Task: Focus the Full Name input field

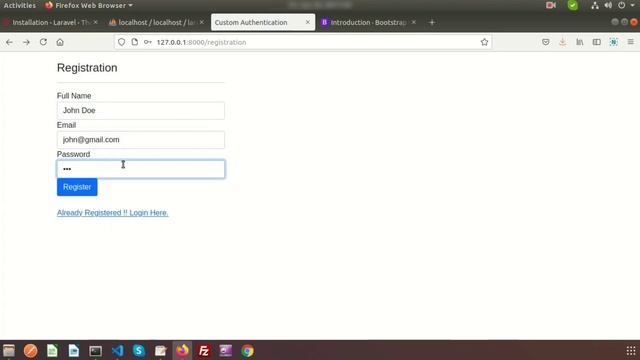Action: 141,111
